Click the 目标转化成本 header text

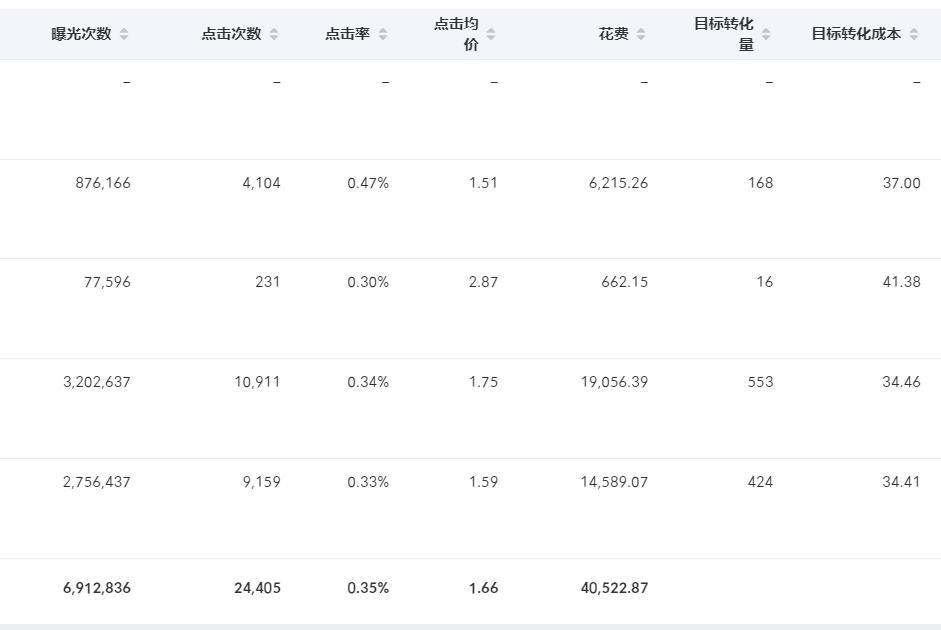pos(856,34)
